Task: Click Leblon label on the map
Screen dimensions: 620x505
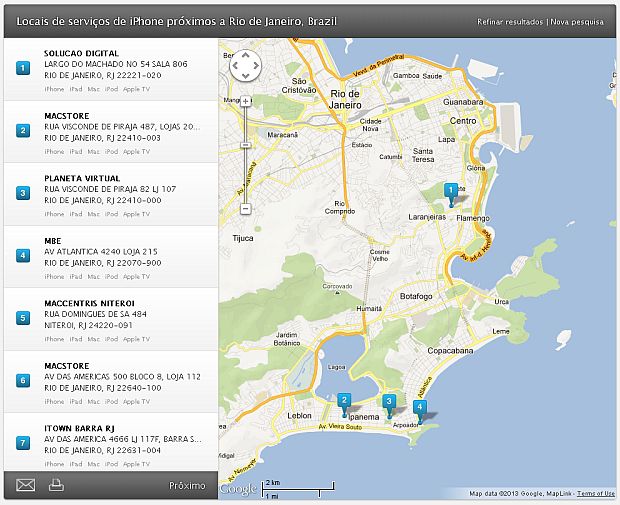Action: click(299, 416)
